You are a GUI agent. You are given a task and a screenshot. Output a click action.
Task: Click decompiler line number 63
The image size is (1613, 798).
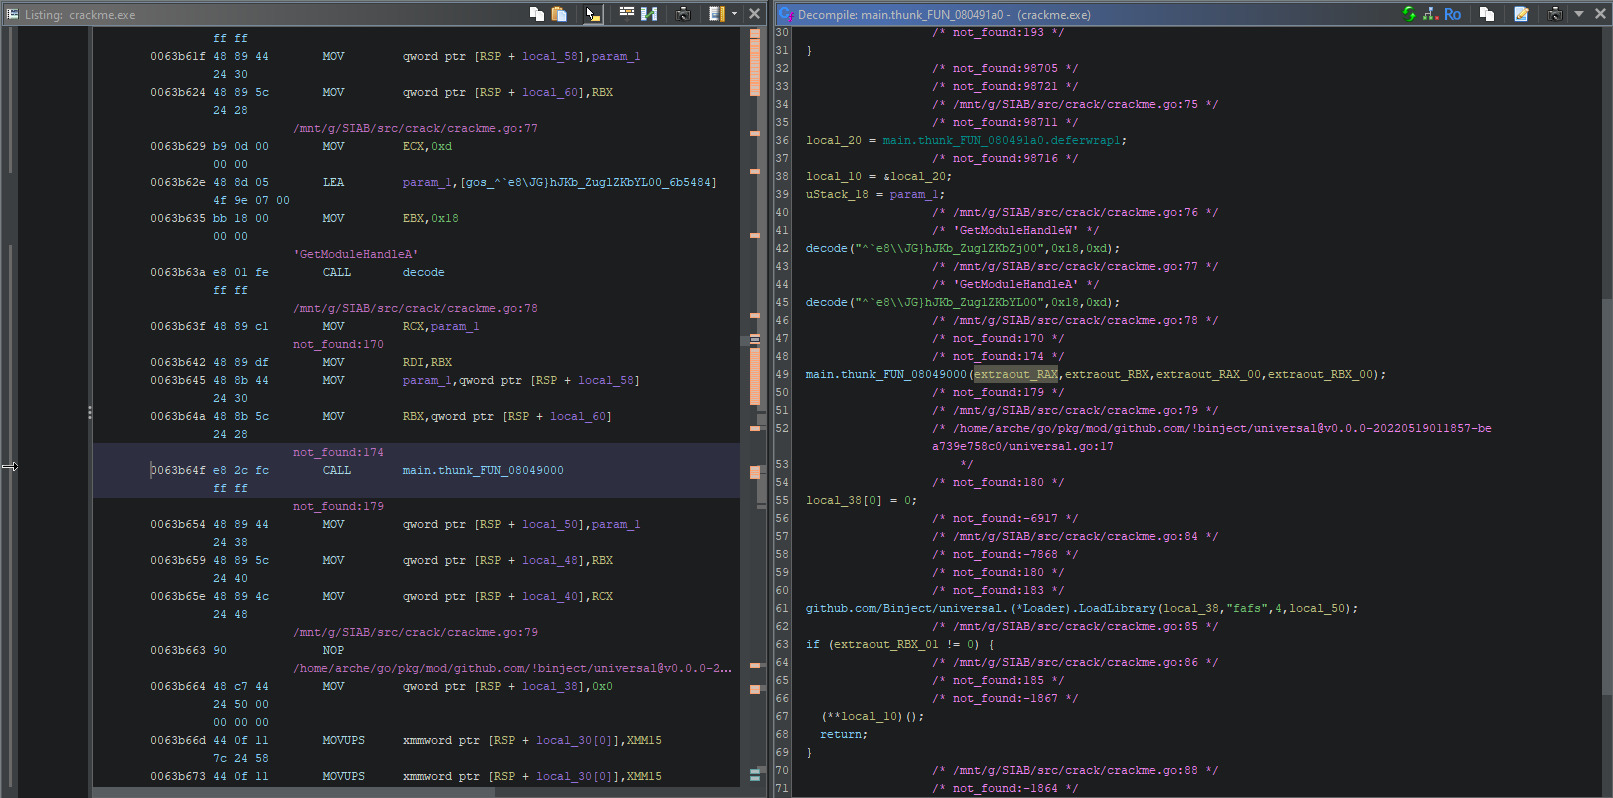click(x=782, y=644)
